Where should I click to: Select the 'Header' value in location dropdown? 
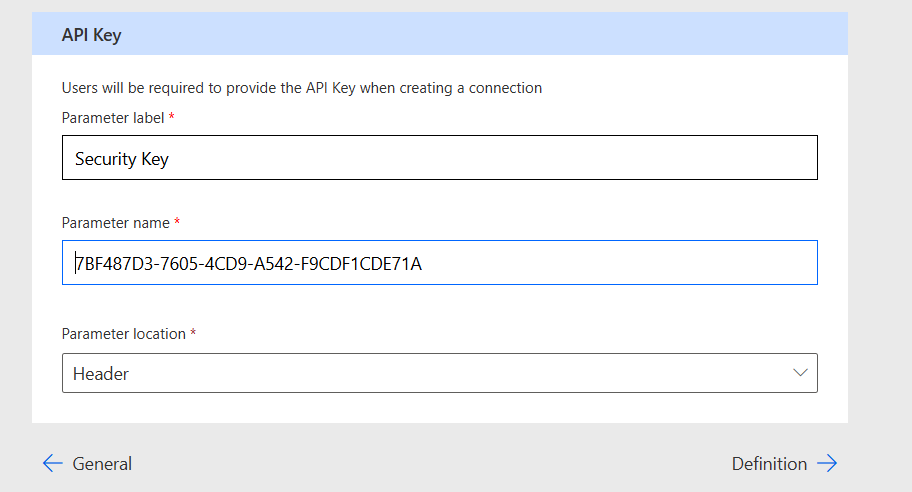coord(101,374)
